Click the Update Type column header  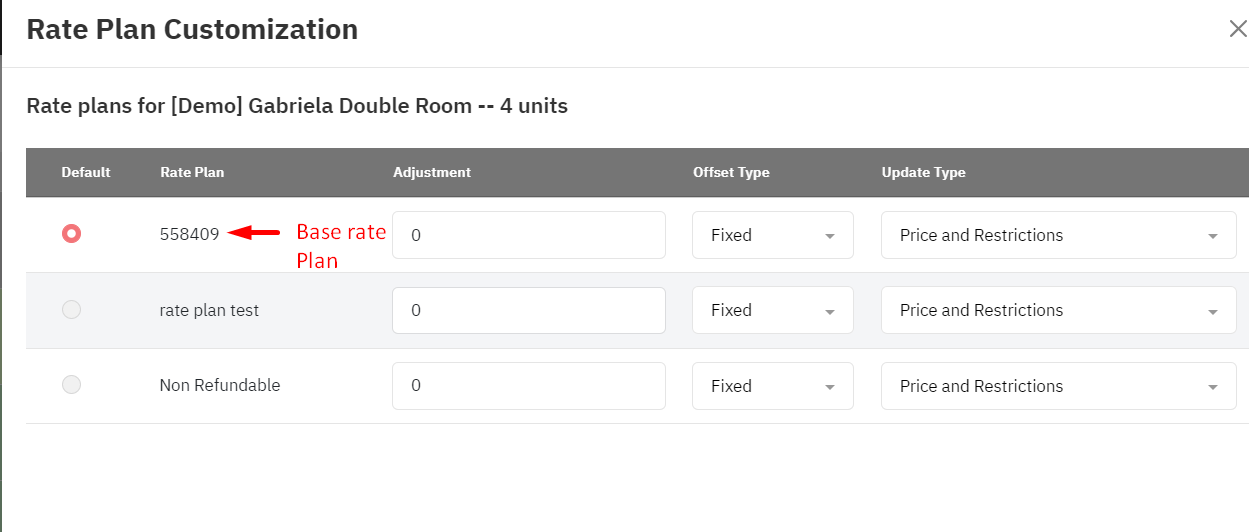[924, 172]
